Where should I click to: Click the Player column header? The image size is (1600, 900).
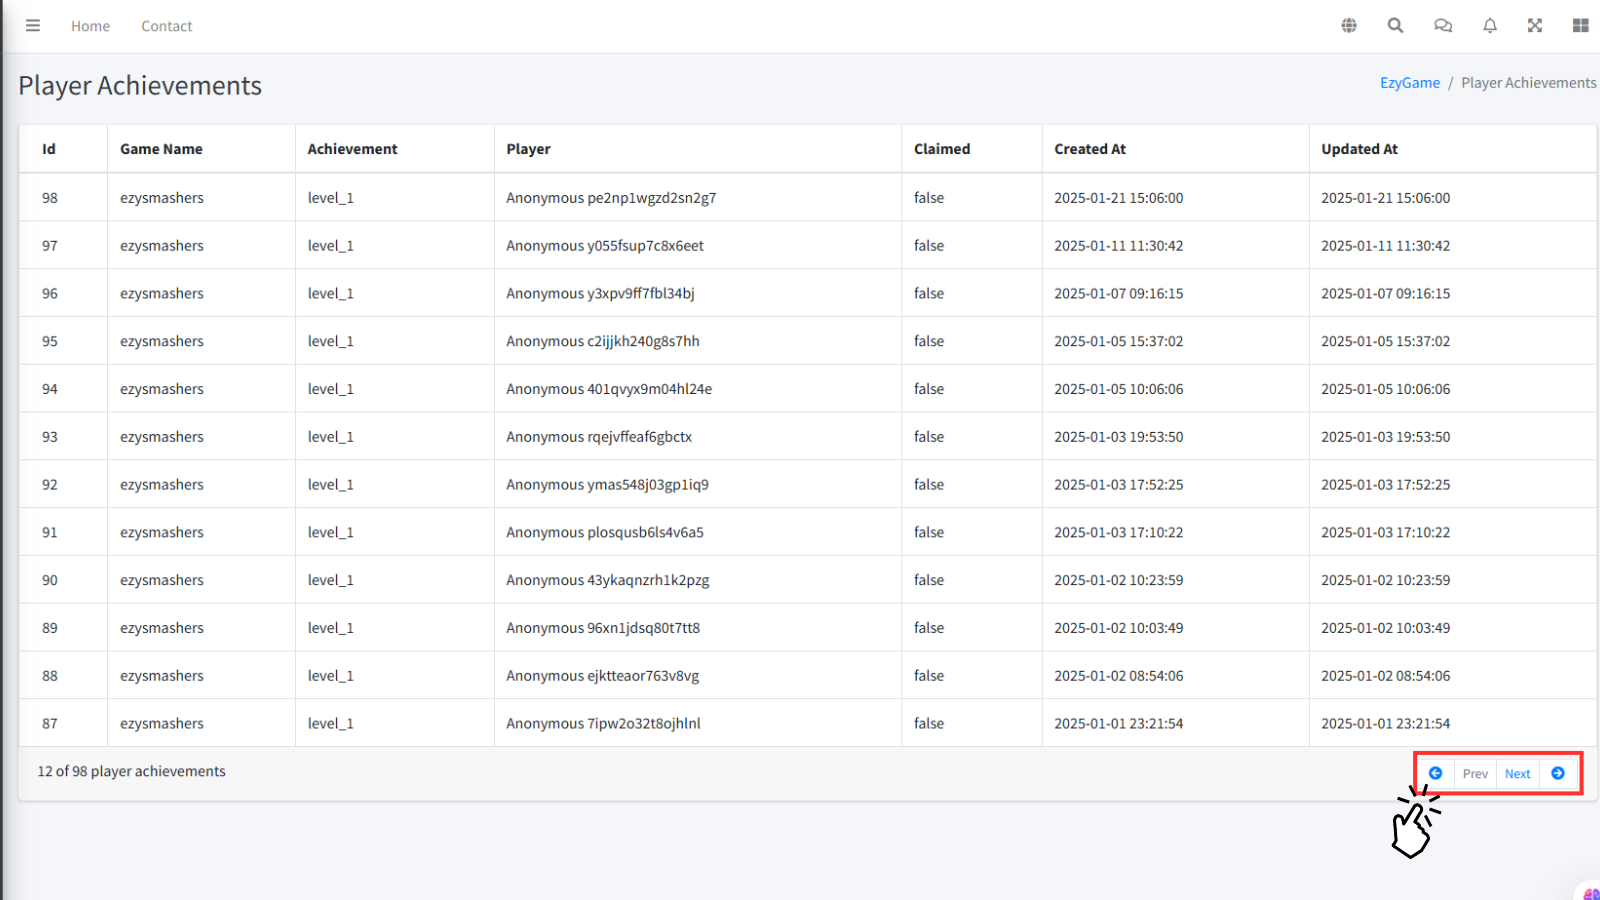click(528, 149)
